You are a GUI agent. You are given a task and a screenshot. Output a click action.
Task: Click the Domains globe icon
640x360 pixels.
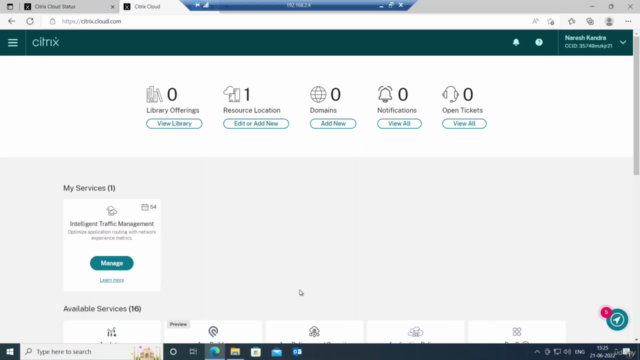pyautogui.click(x=318, y=94)
